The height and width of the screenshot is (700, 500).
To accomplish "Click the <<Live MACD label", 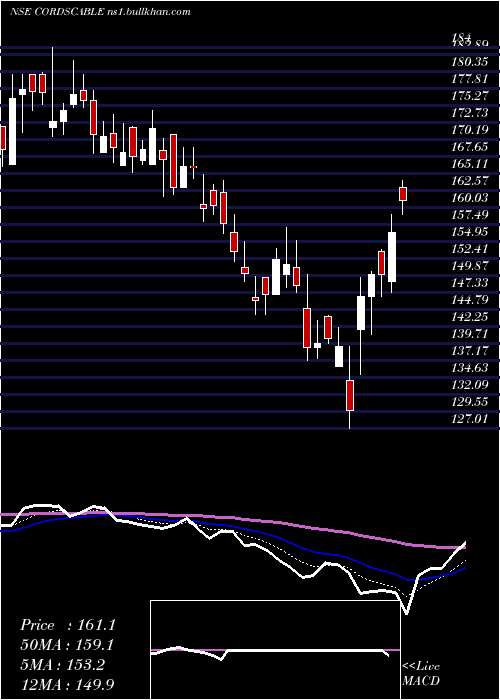I will pos(421,673).
